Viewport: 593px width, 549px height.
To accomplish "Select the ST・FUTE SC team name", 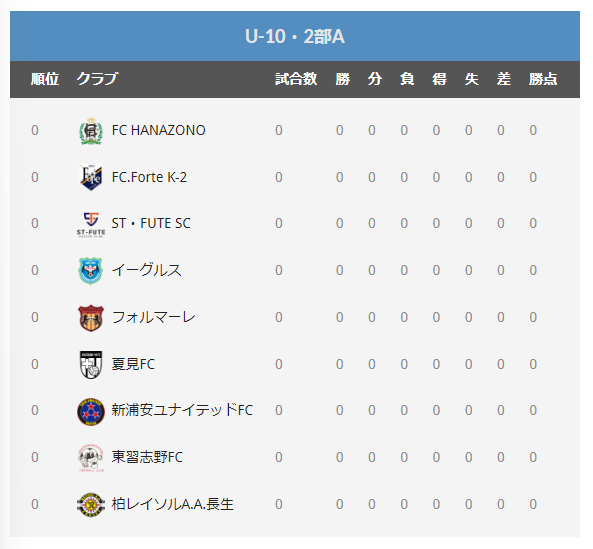I will pyautogui.click(x=151, y=223).
